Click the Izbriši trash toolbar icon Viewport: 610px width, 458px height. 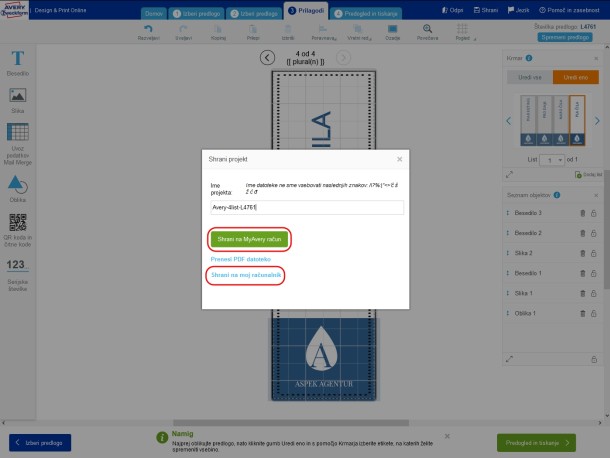click(287, 32)
